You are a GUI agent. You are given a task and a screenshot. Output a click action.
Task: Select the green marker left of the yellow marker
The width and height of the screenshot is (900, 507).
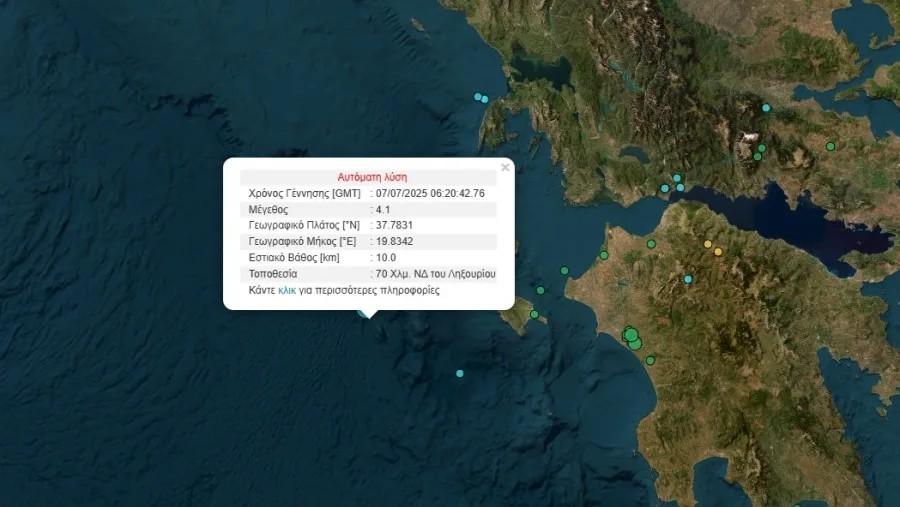coord(651,244)
